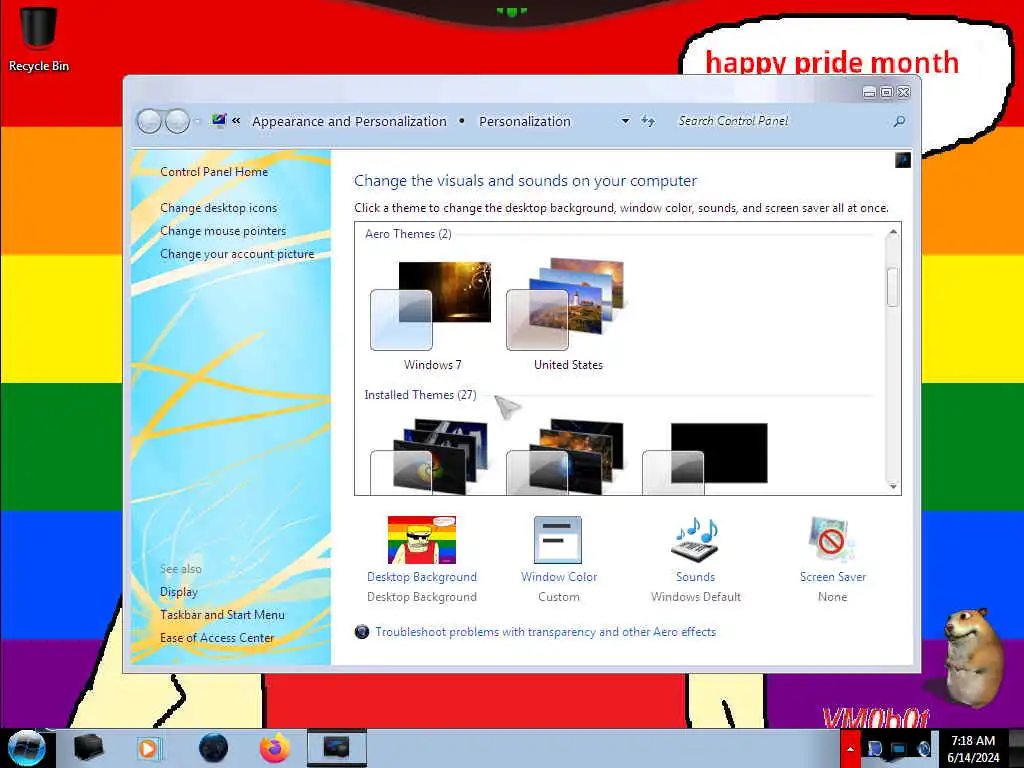The height and width of the screenshot is (768, 1024).
Task: Click the Window Color link text
Action: [x=559, y=577]
